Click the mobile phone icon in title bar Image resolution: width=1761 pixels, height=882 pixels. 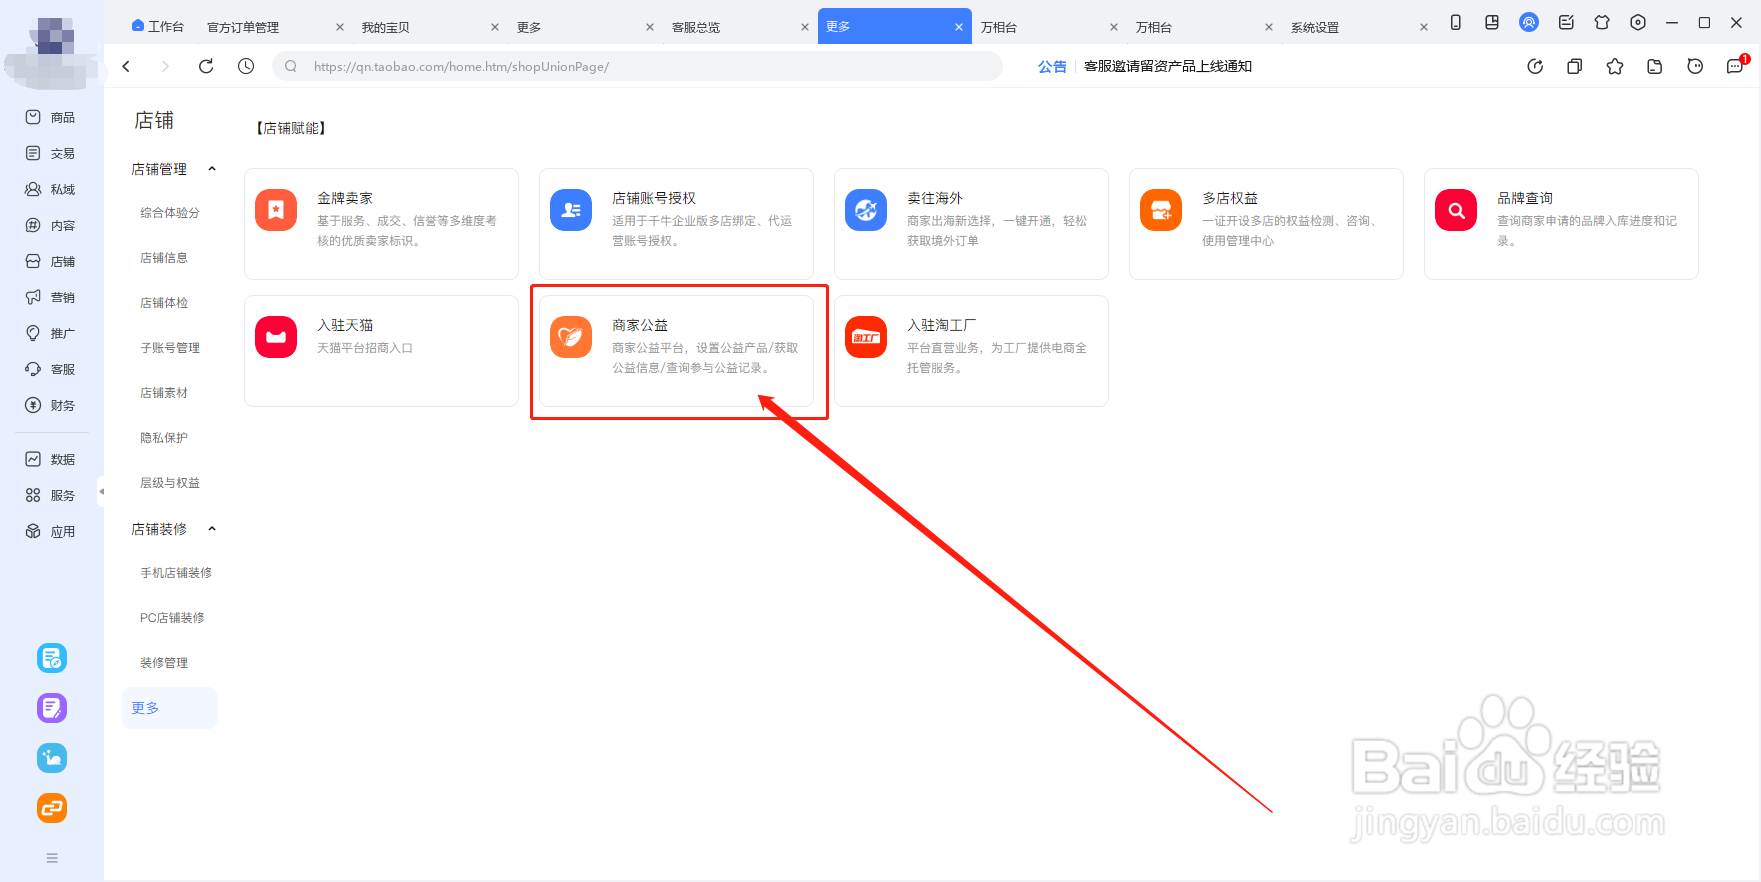(1456, 22)
